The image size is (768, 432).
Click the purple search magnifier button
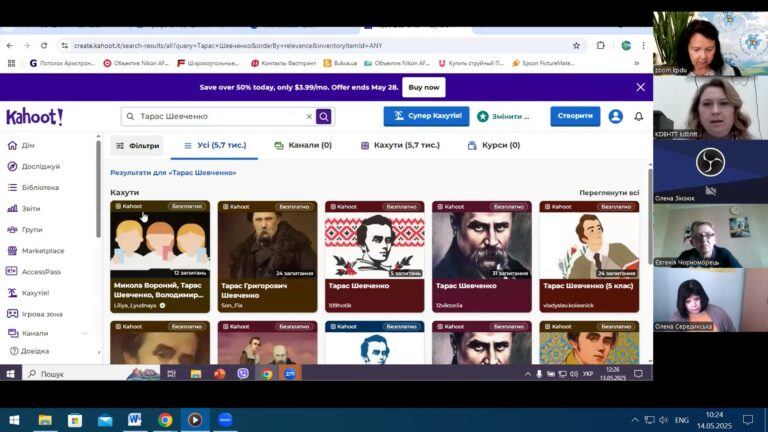click(x=323, y=117)
